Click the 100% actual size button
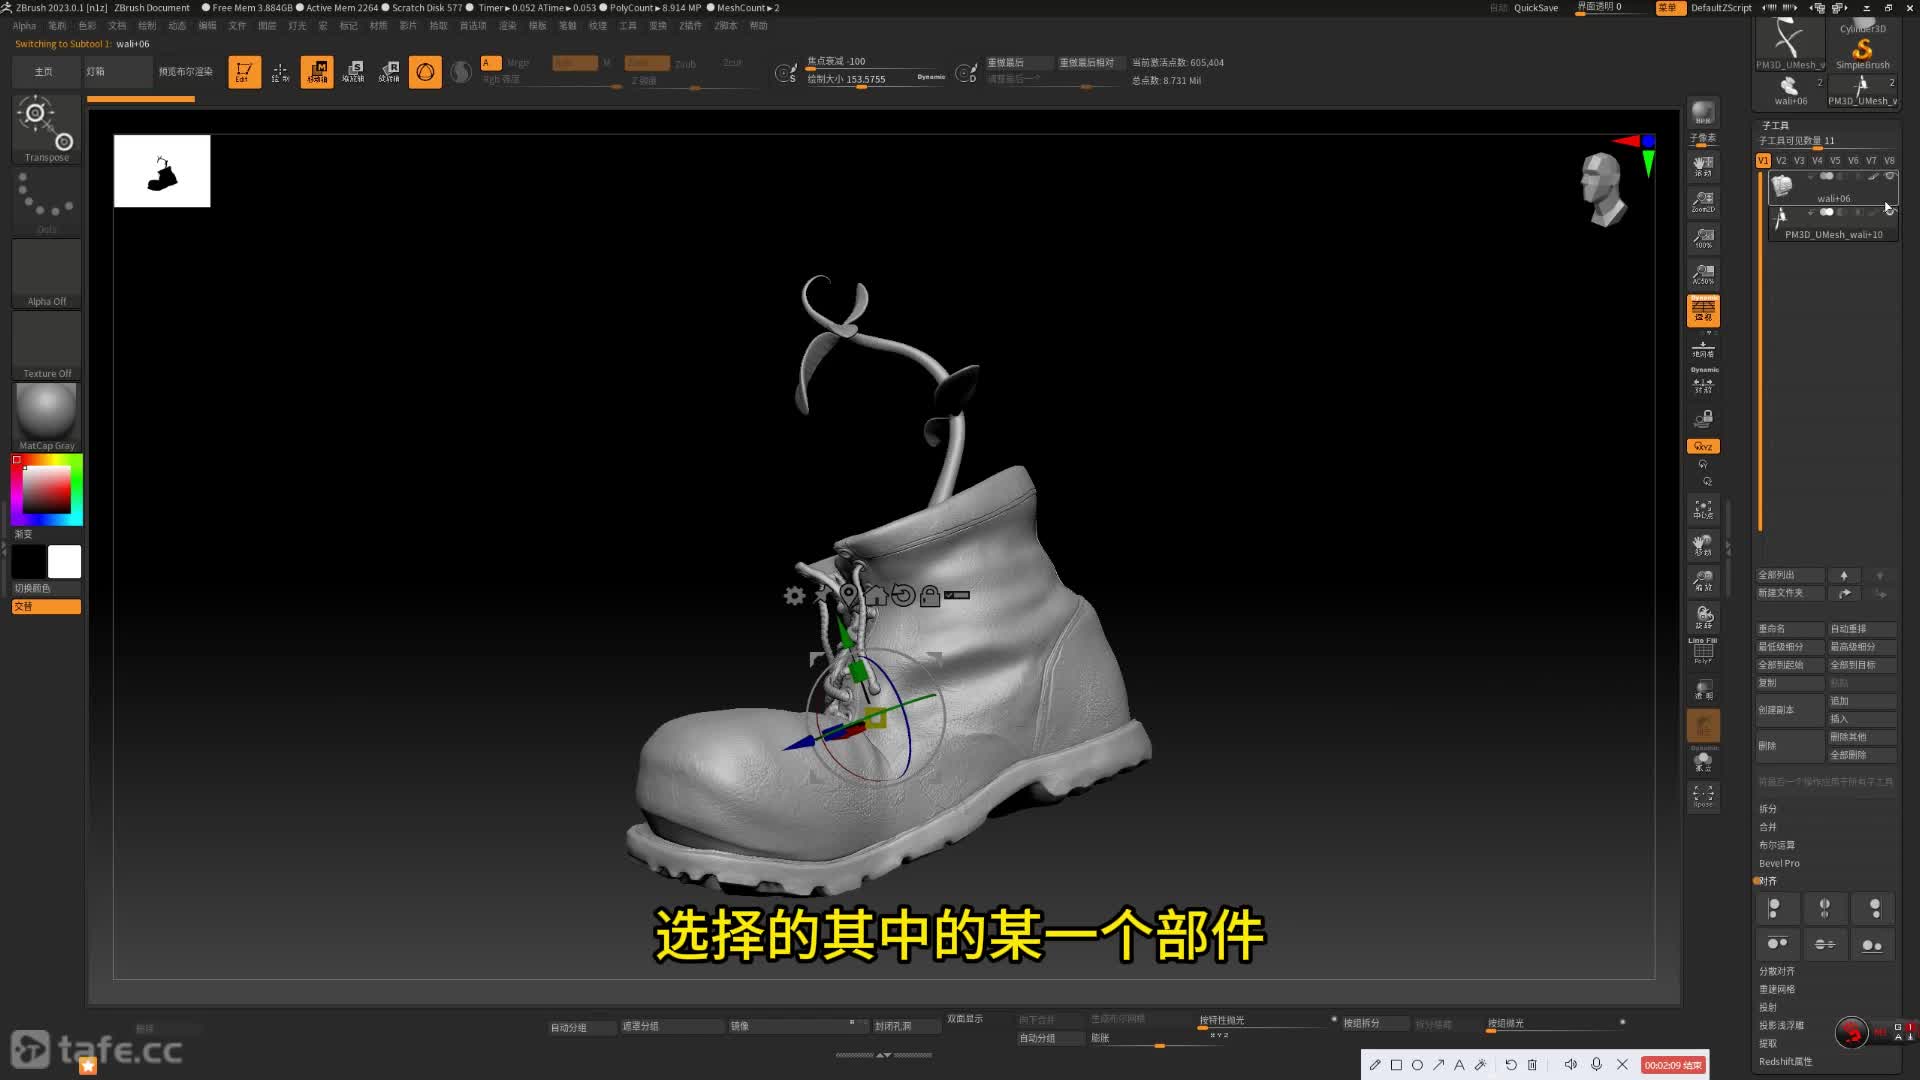 (x=1703, y=238)
